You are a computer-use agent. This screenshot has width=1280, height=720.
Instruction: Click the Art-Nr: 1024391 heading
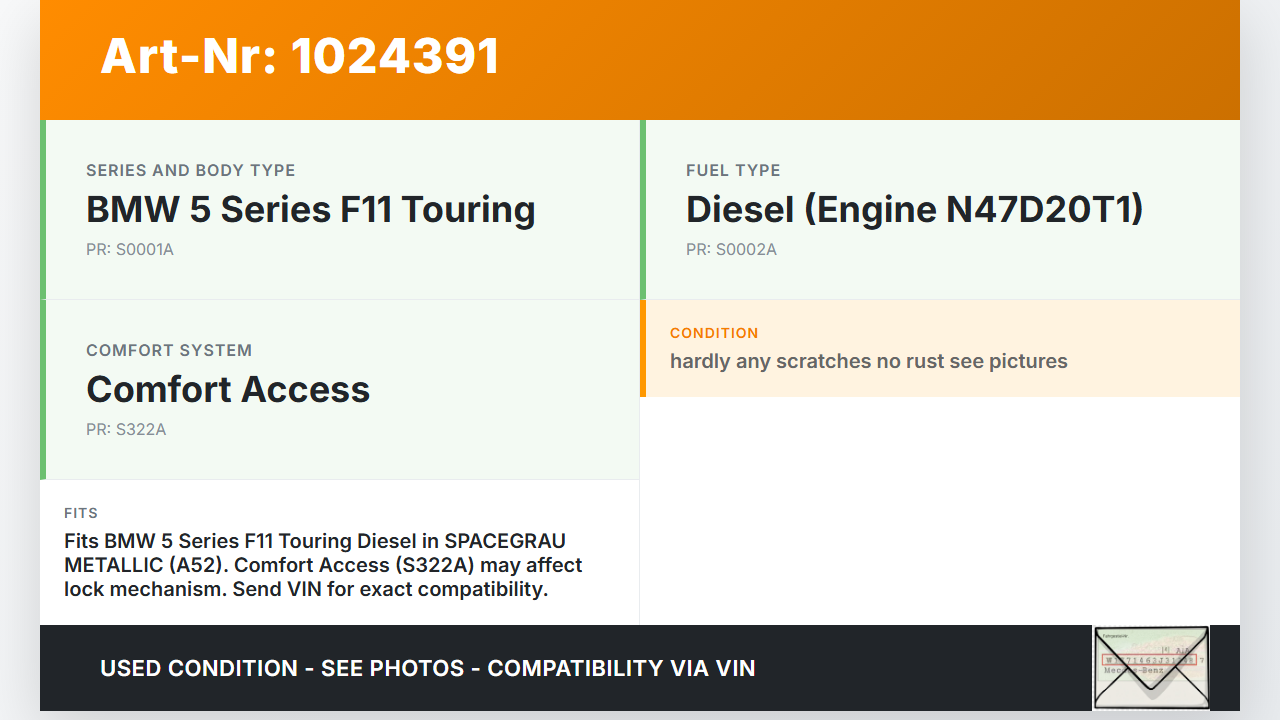300,56
